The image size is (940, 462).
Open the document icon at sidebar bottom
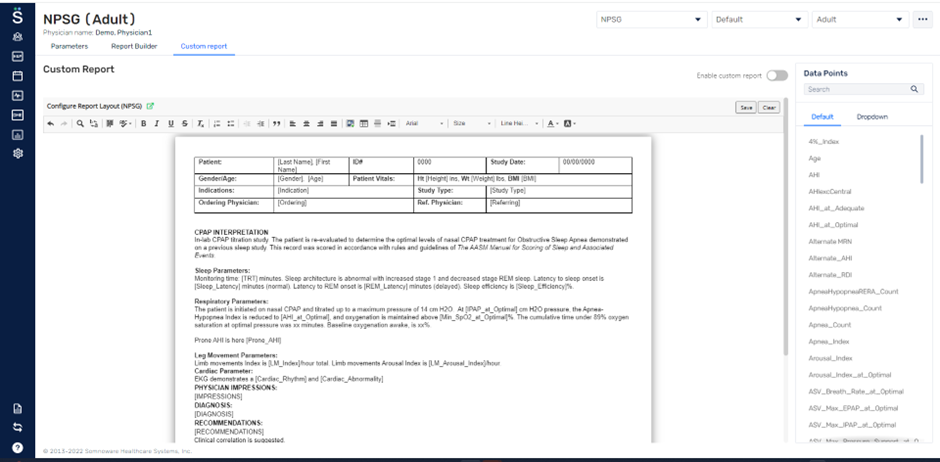click(17, 409)
